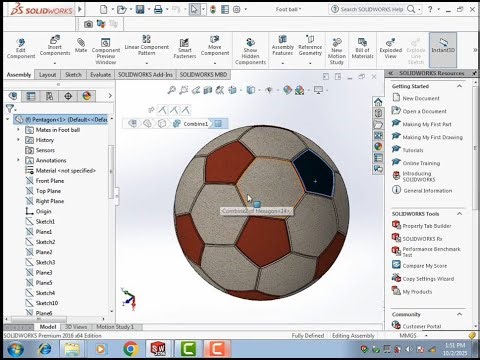Expand the SOLIDWORKS menu arrow

pos(80,10)
